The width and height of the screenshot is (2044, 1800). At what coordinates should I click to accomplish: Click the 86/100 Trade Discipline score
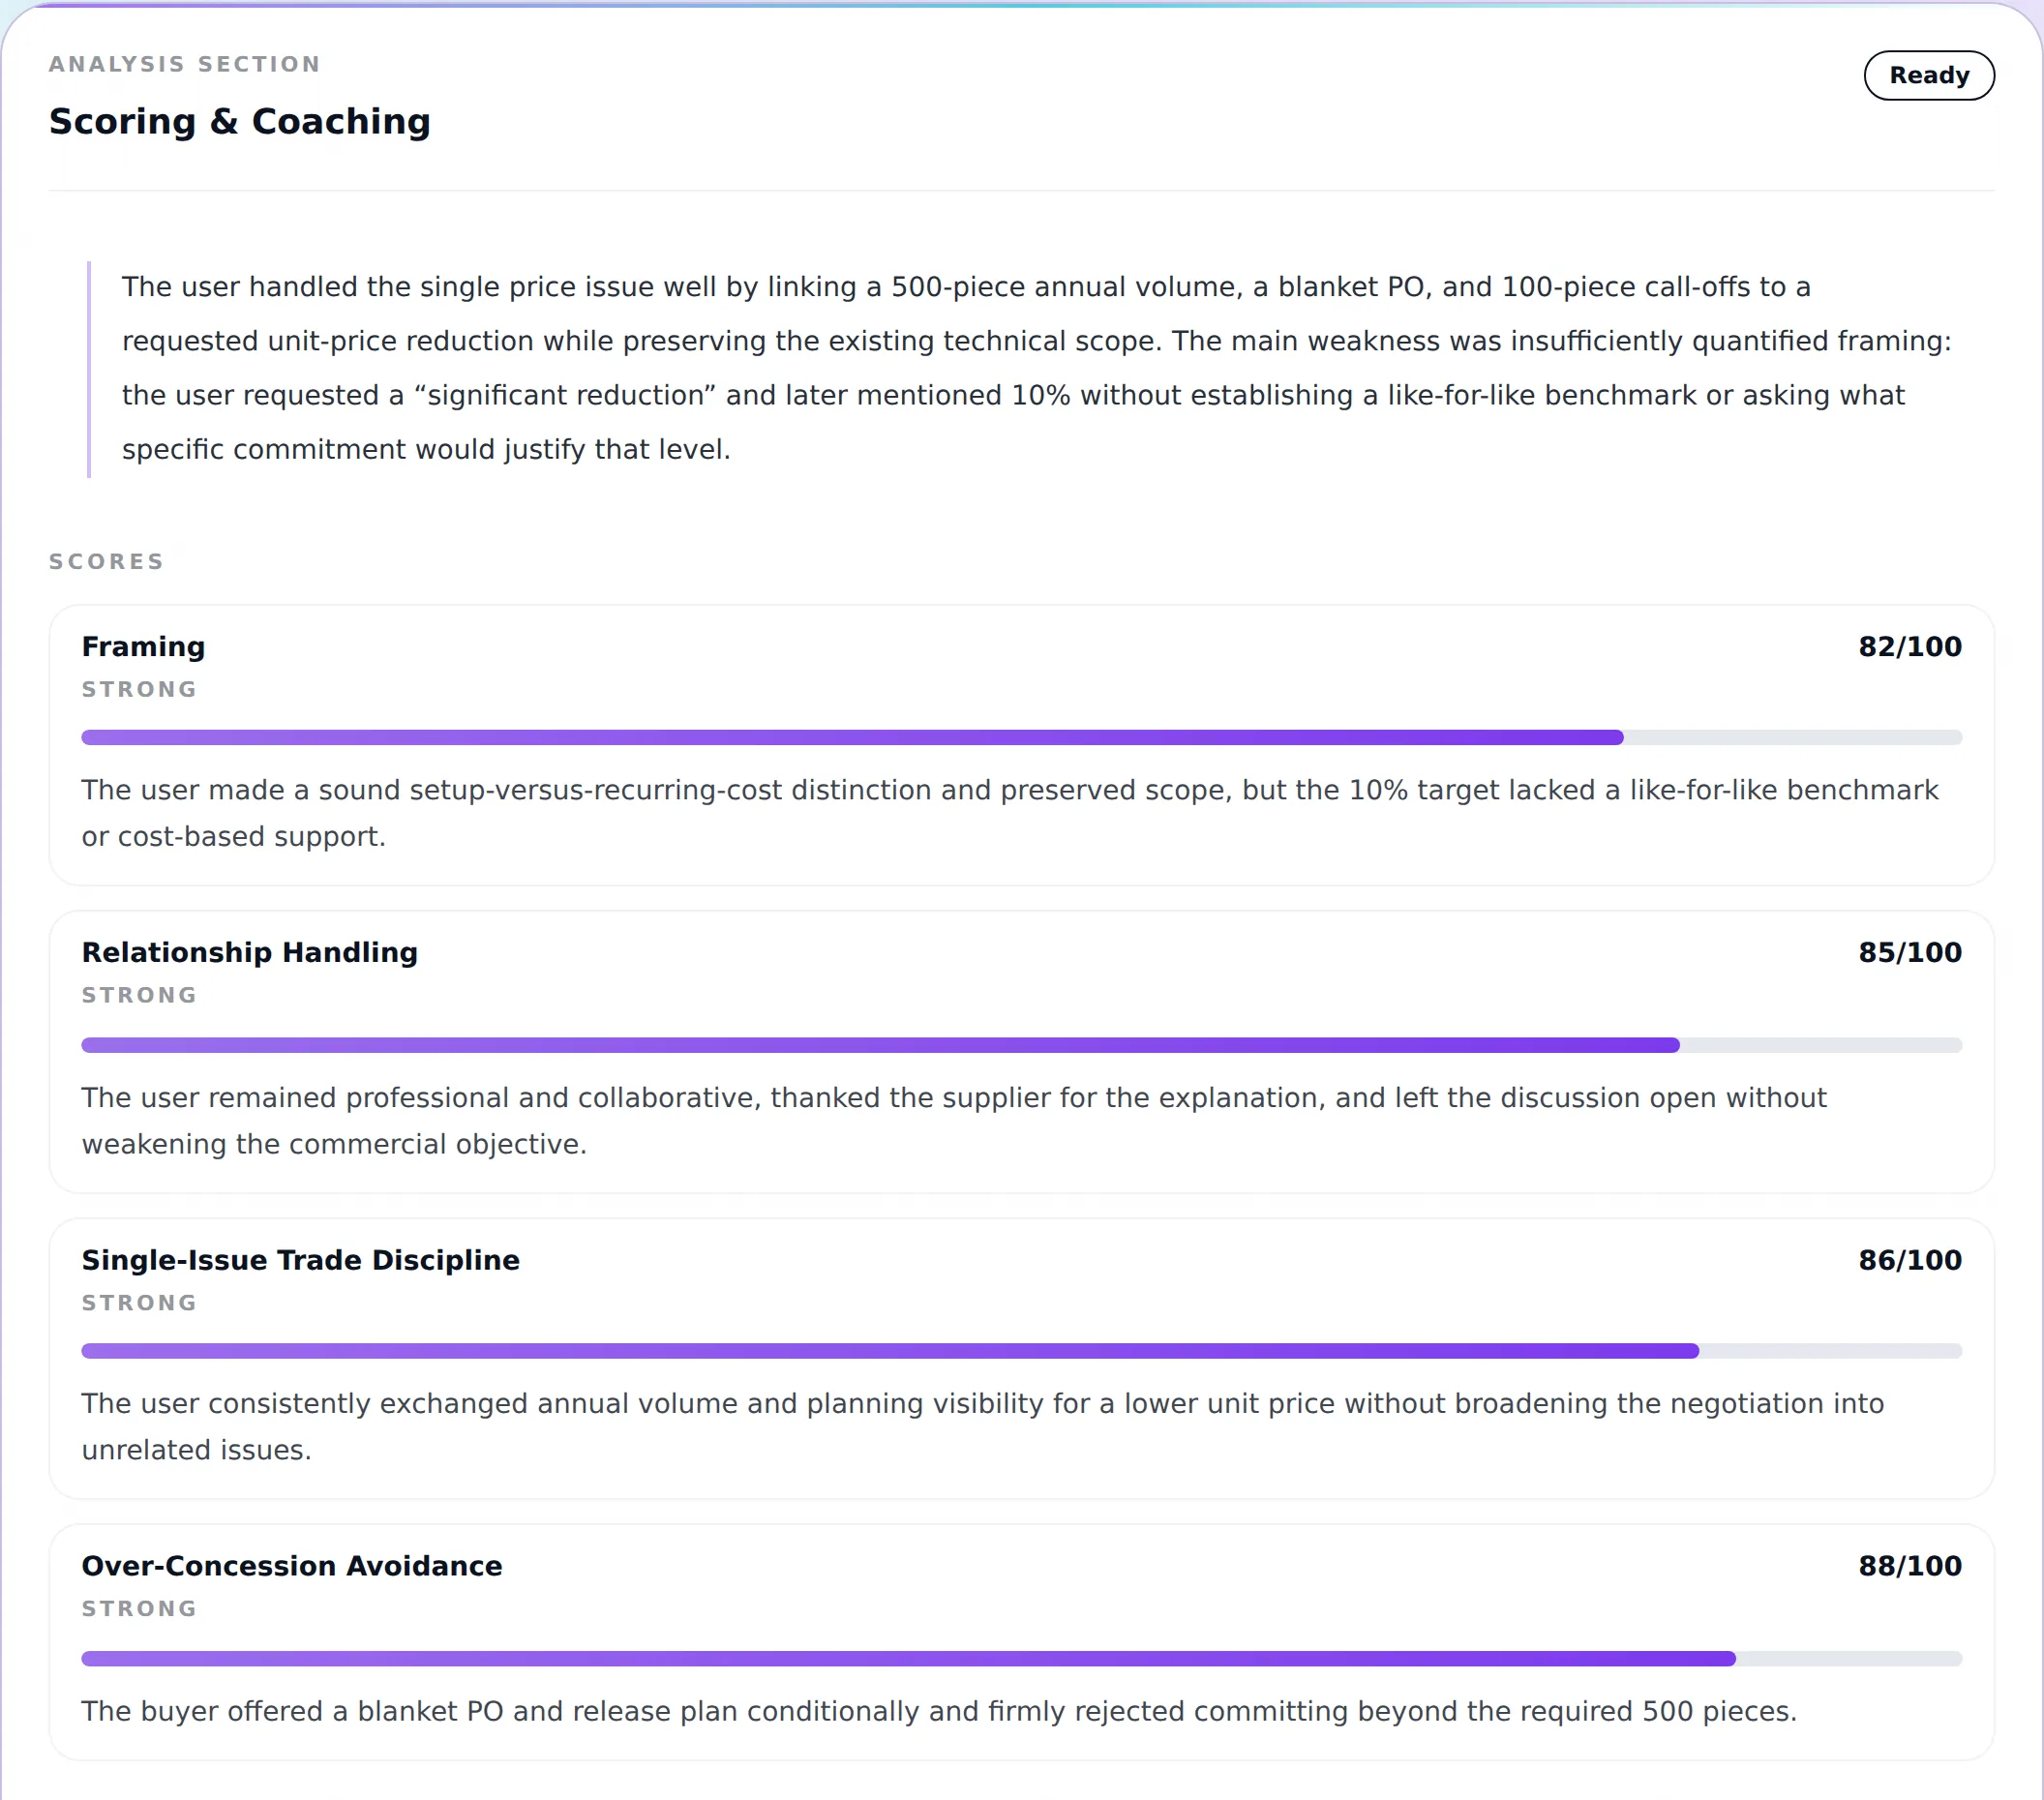pos(1909,1260)
